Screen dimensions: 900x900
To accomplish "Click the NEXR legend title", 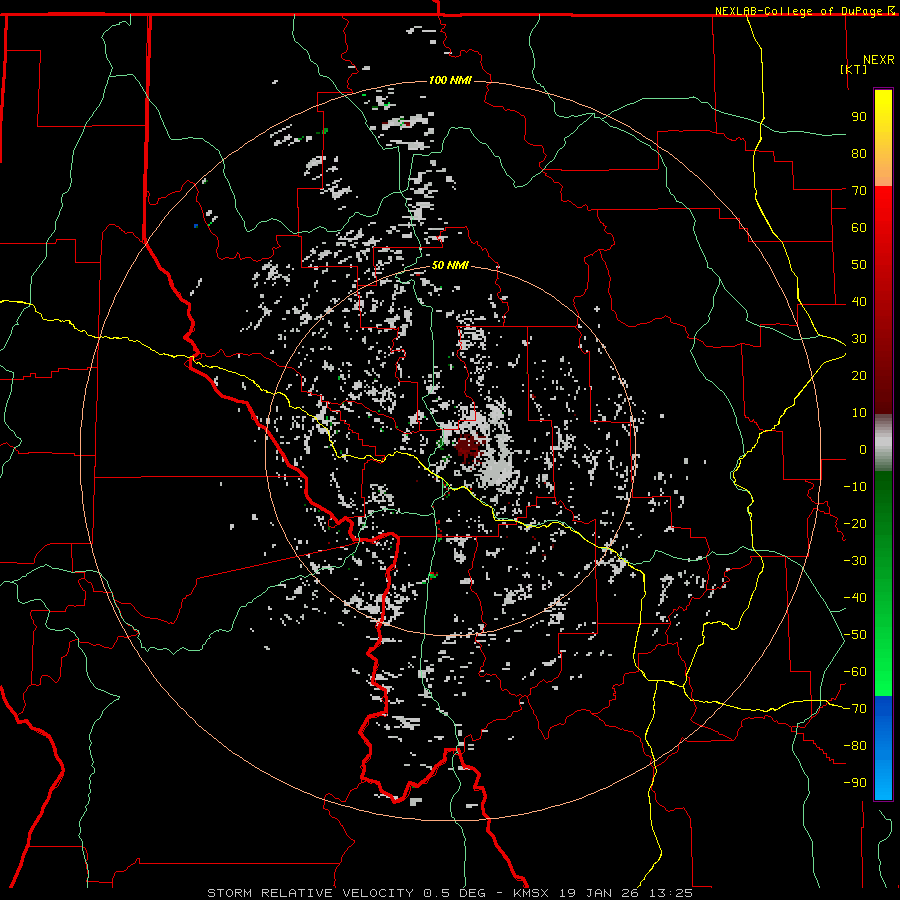I will (879, 60).
